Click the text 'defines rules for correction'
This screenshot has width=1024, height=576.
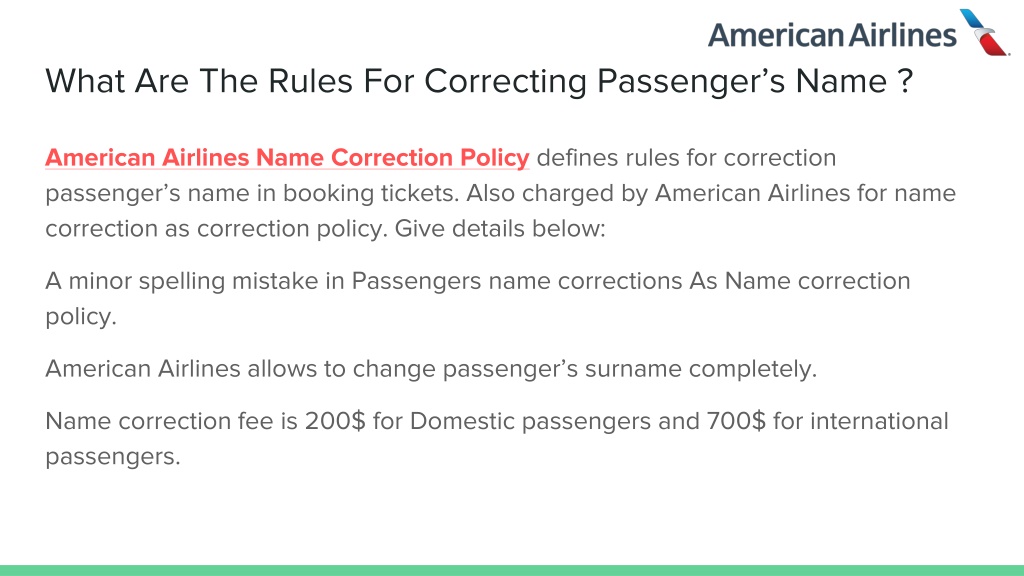pyautogui.click(x=686, y=158)
